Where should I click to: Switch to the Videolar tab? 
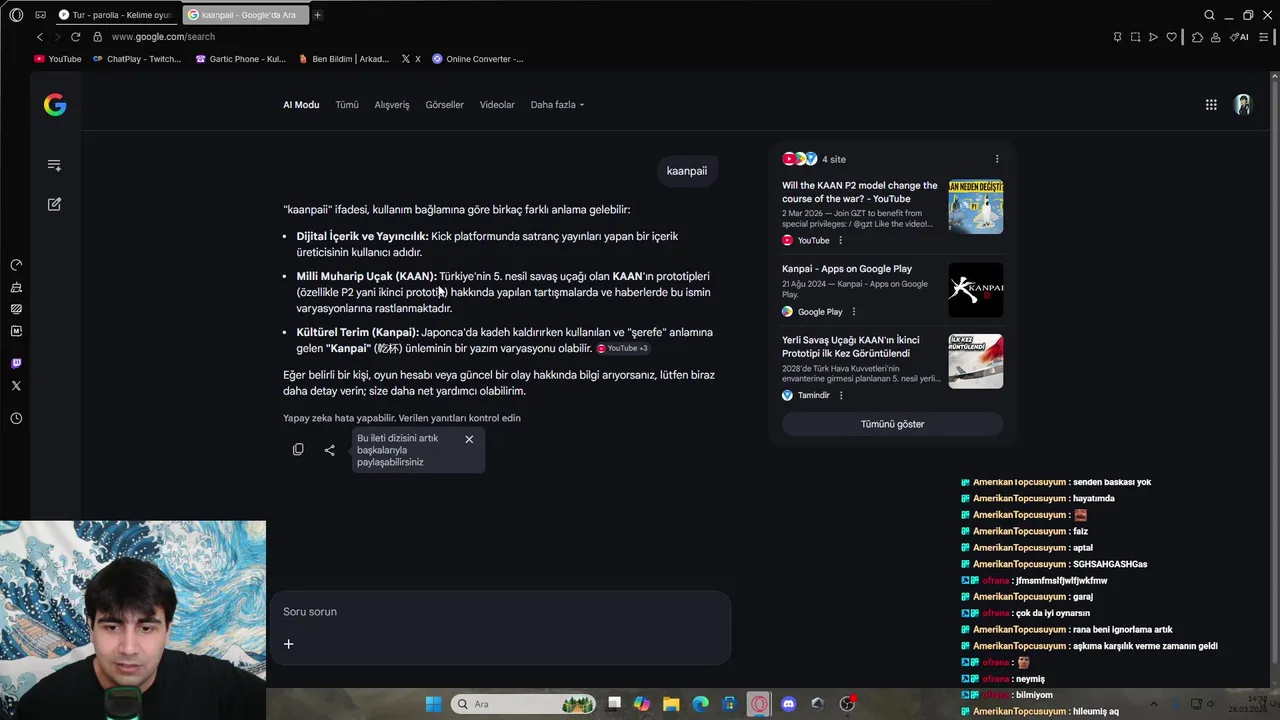[497, 105]
